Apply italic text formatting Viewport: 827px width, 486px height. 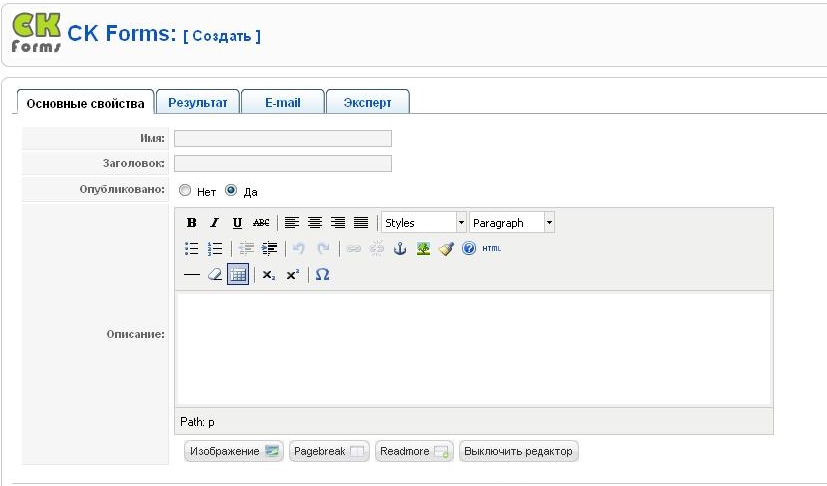point(214,223)
